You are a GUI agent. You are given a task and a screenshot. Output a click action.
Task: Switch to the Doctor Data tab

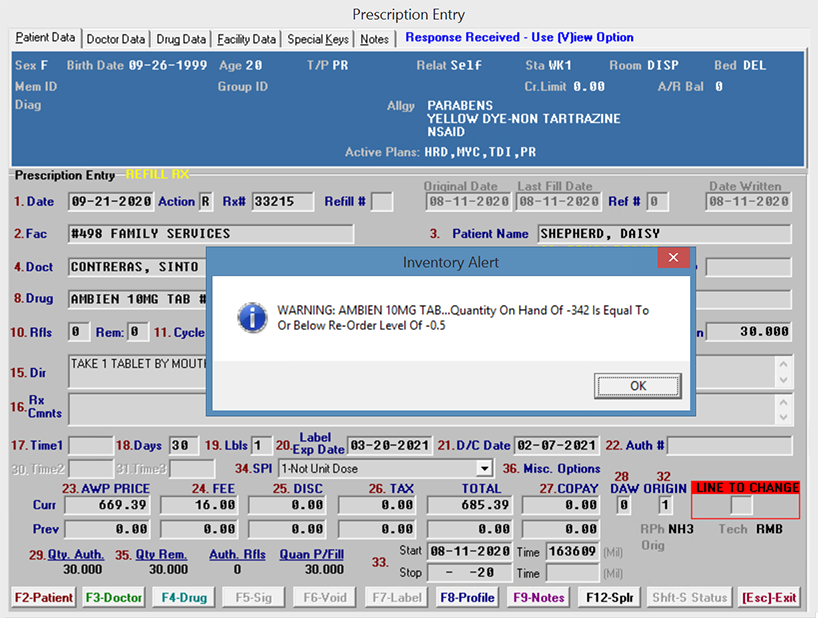(x=116, y=39)
